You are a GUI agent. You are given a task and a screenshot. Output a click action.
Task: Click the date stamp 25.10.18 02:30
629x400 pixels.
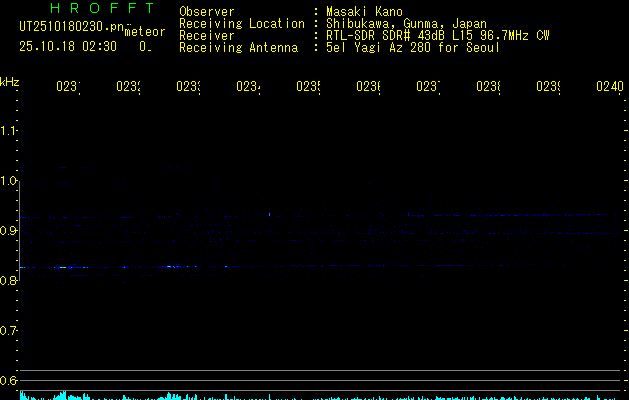click(x=68, y=47)
